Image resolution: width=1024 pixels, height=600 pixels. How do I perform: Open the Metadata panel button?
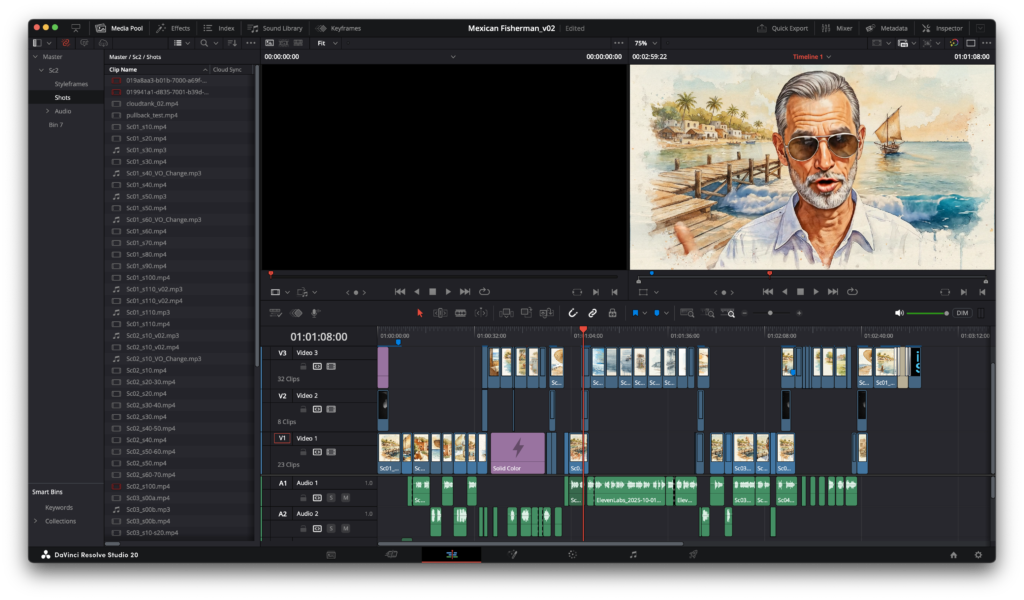click(886, 28)
